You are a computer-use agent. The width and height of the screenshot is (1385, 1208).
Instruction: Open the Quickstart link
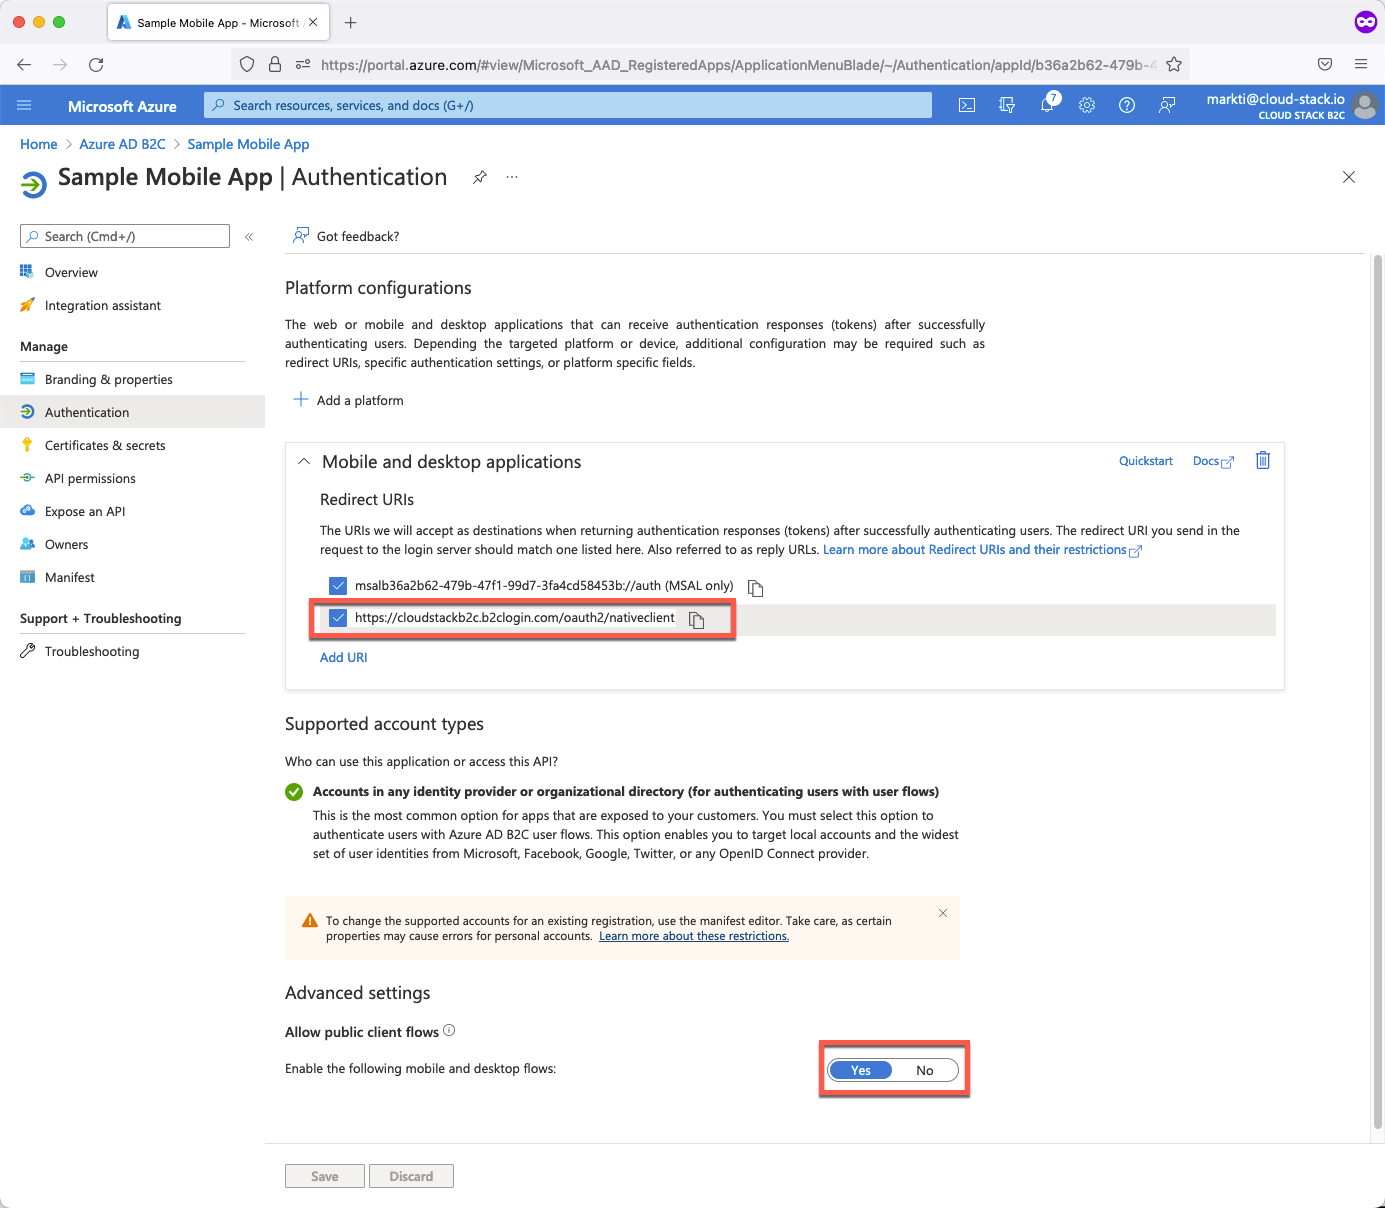click(x=1145, y=461)
